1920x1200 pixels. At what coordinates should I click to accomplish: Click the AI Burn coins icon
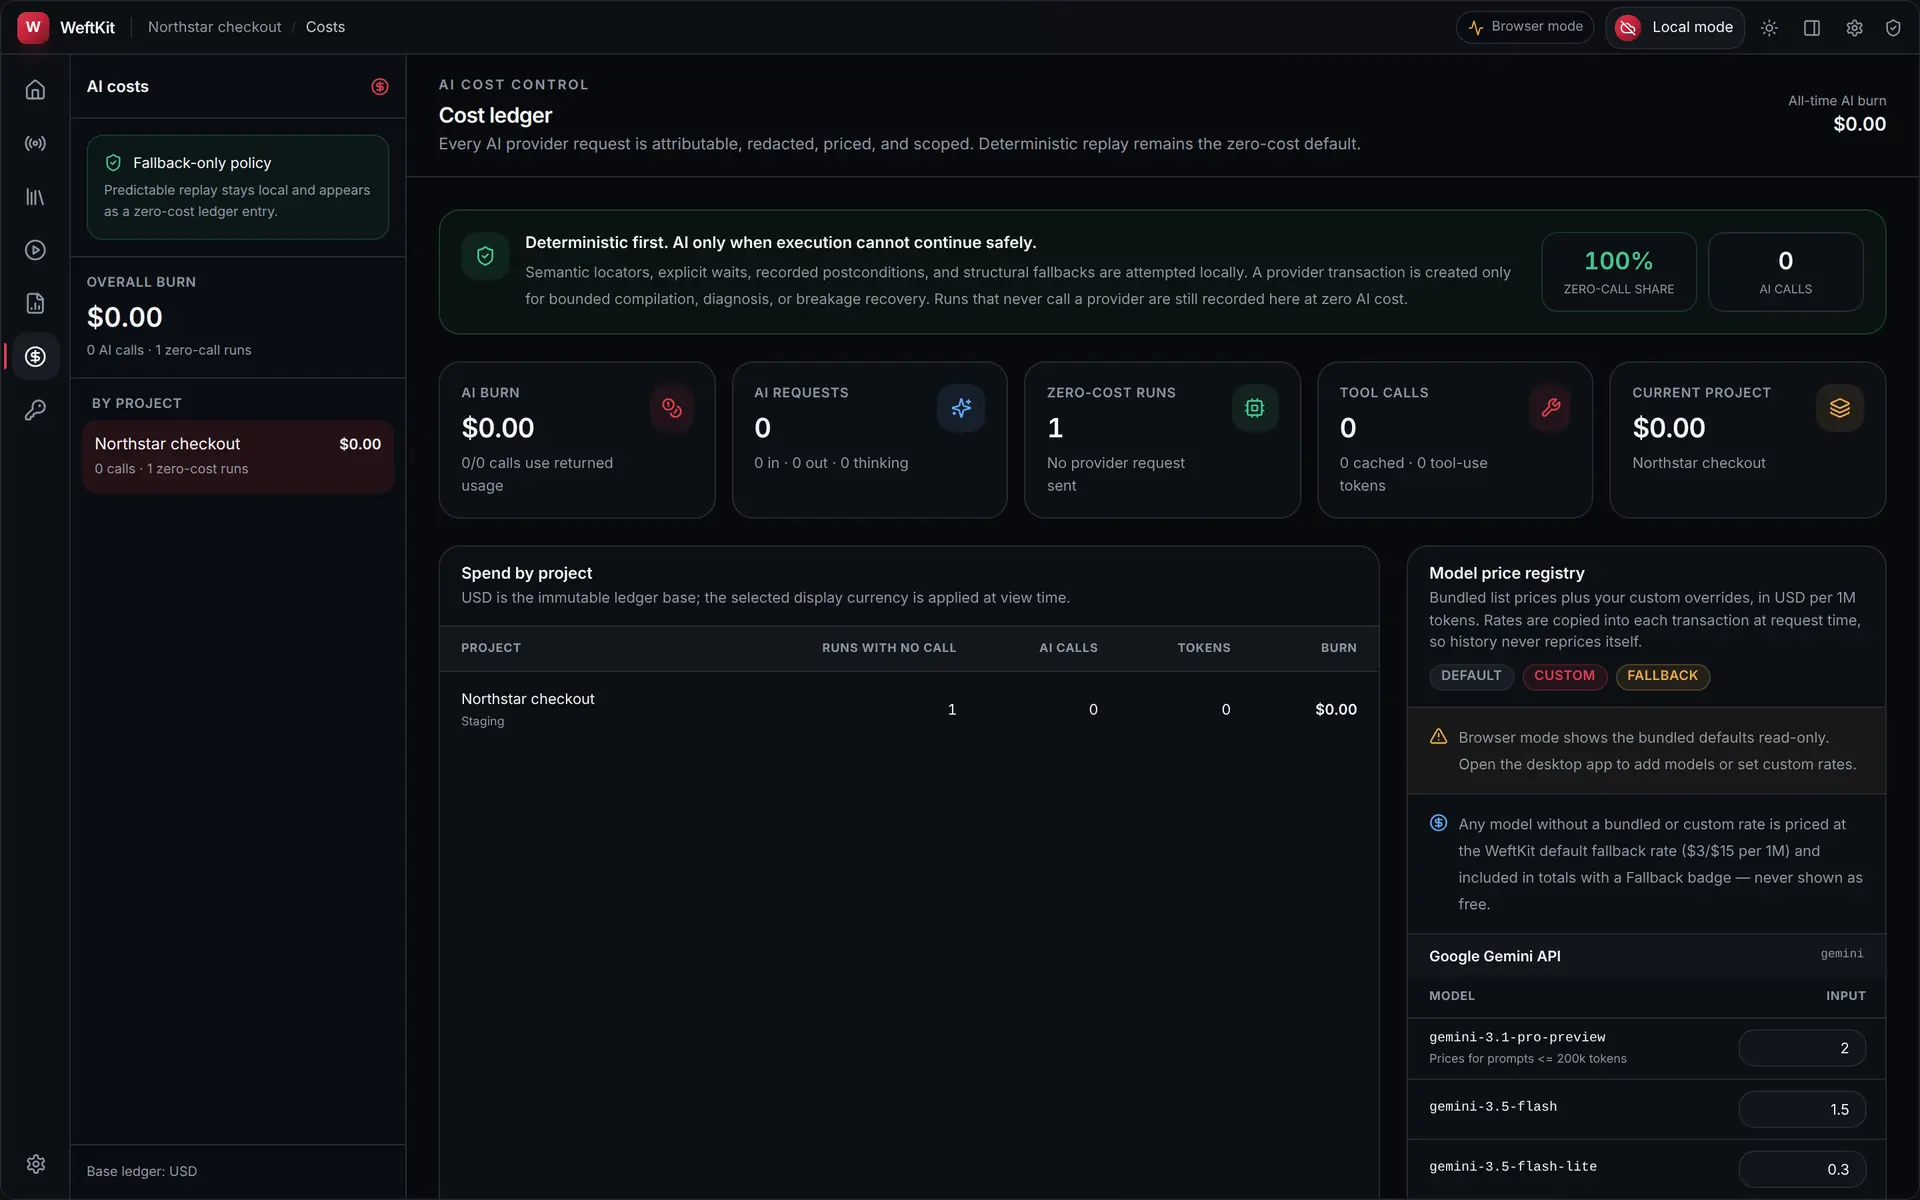click(x=672, y=408)
